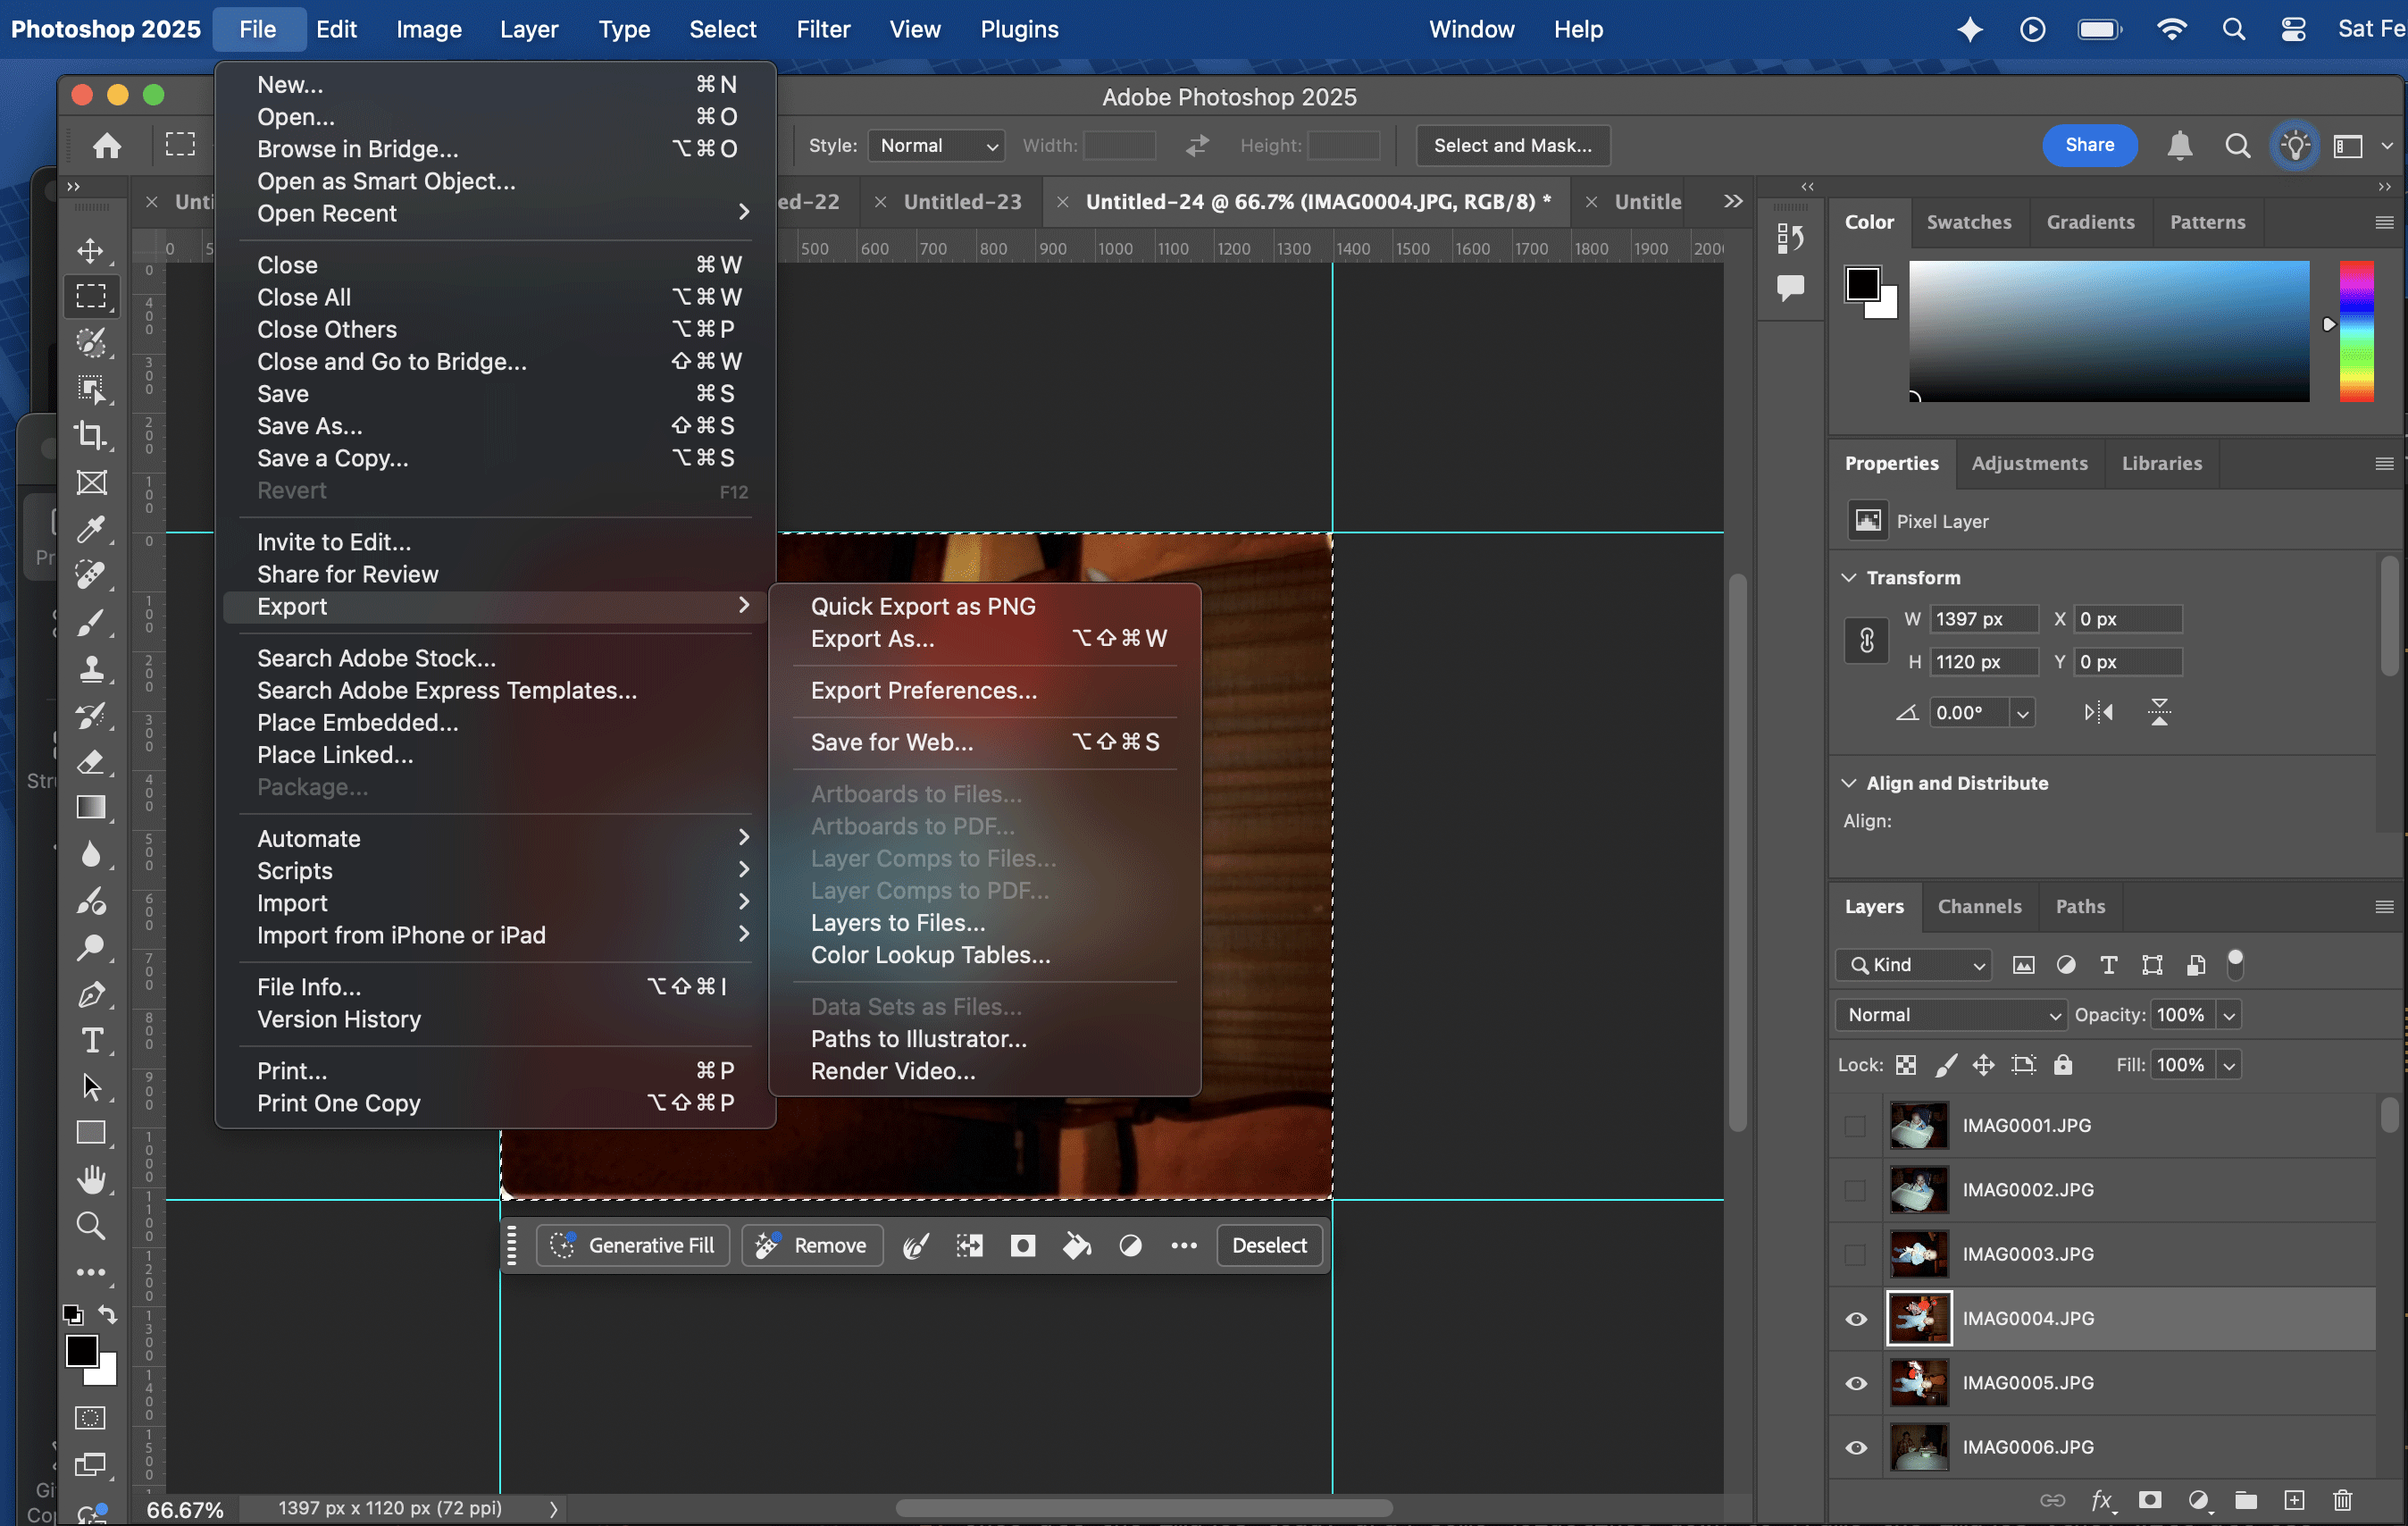Collapse the Align and Distribute section

pyautogui.click(x=1849, y=783)
